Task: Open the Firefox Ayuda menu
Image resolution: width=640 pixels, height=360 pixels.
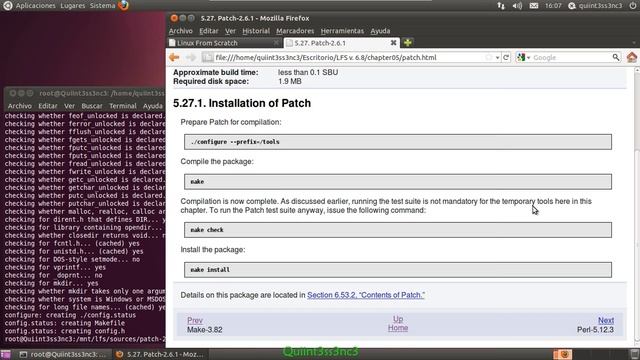Action: coord(380,31)
